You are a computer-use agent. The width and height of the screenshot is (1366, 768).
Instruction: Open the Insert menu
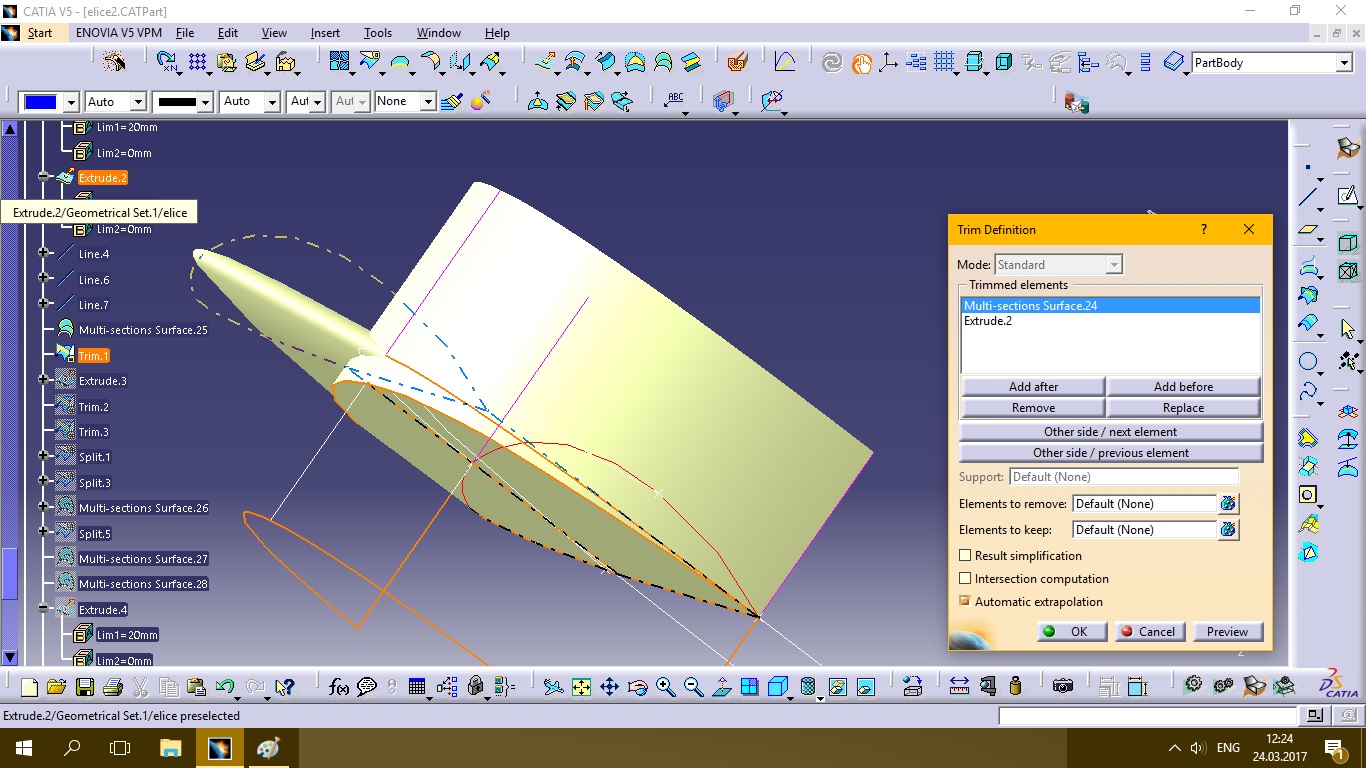click(325, 33)
